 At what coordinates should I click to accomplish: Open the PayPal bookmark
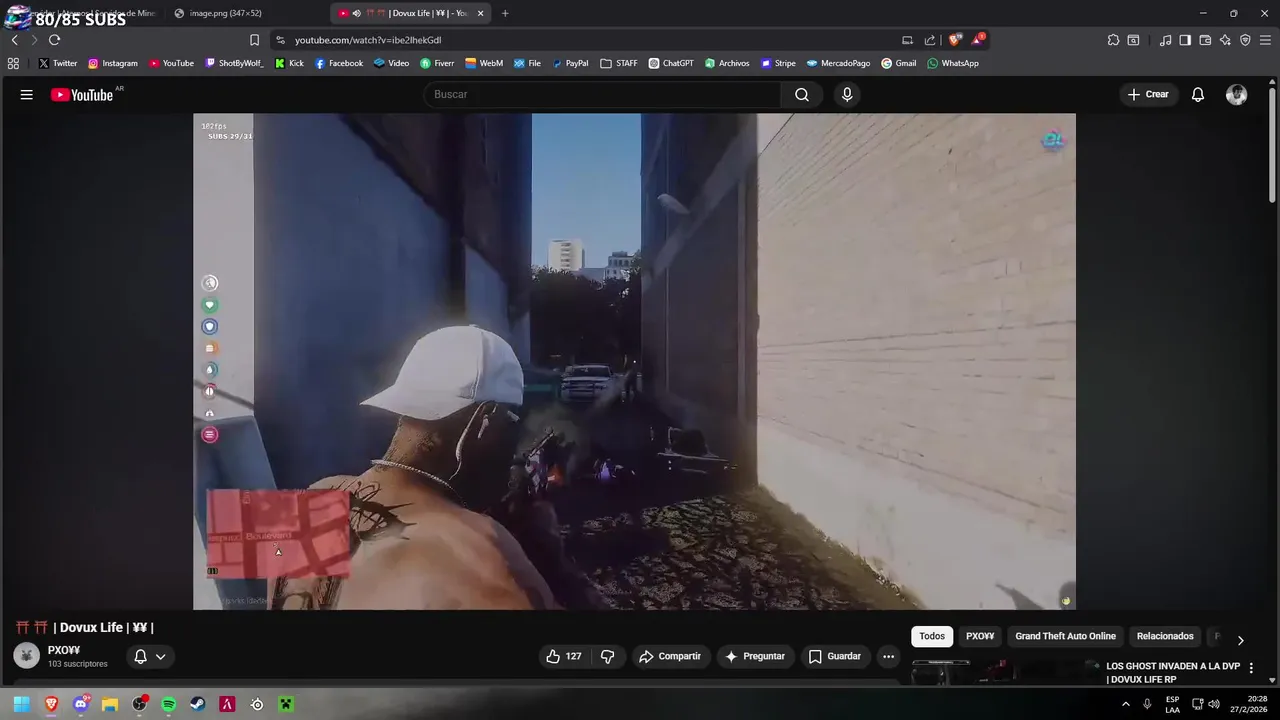pyautogui.click(x=570, y=63)
